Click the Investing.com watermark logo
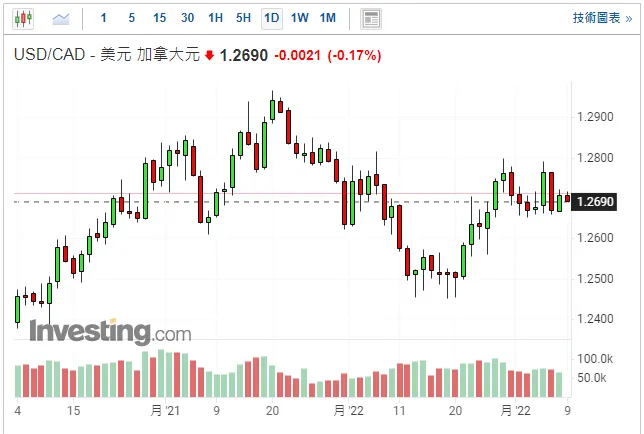 pyautogui.click(x=110, y=332)
